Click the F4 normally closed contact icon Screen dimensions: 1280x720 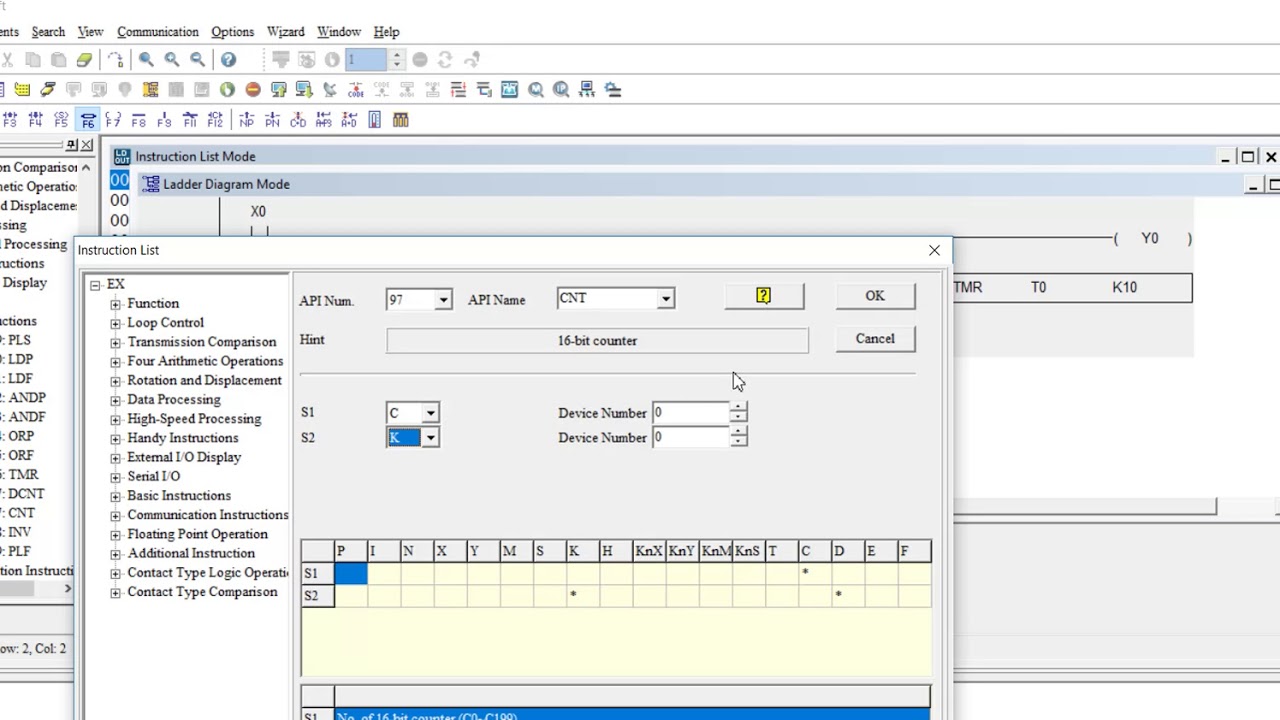click(x=36, y=120)
